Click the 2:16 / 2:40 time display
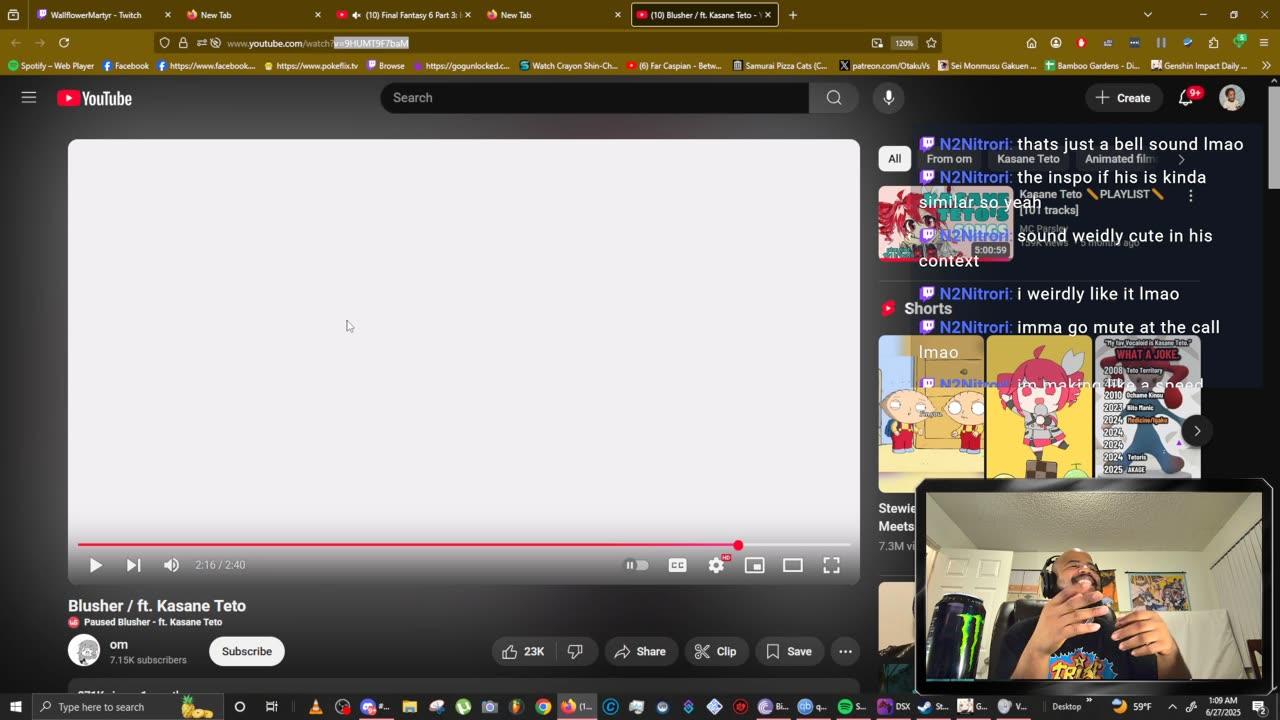The width and height of the screenshot is (1280, 720). (220, 565)
